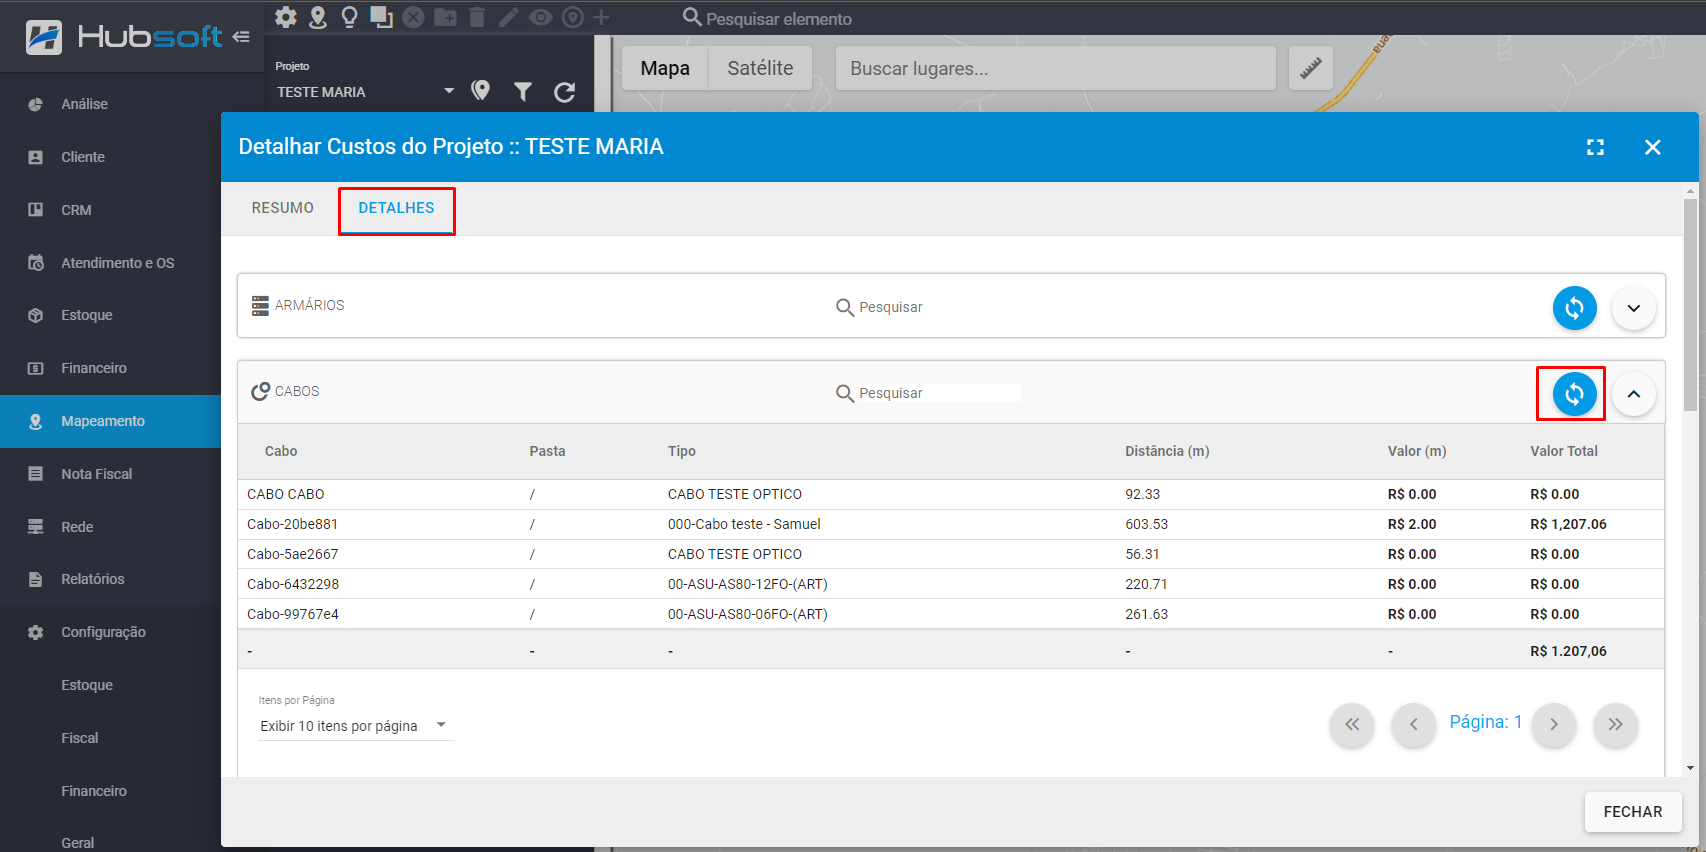The image size is (1706, 852).
Task: Open the Exibir 10 itens por página dropdown
Action: [x=355, y=726]
